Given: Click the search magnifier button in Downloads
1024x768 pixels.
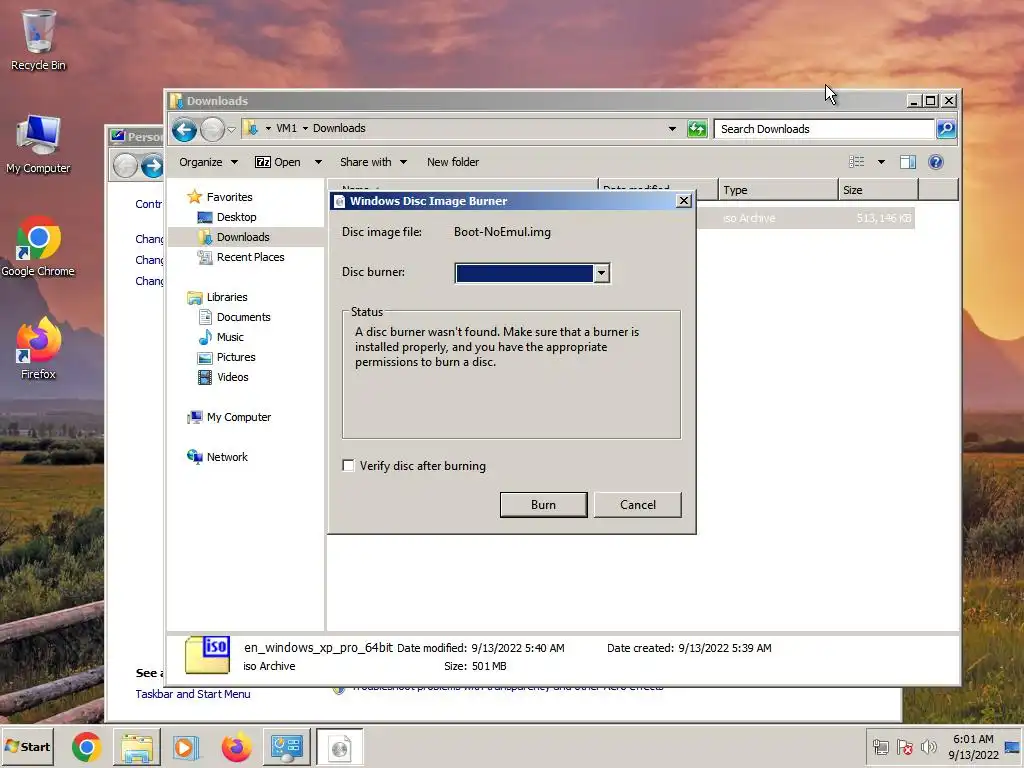Looking at the screenshot, I should pos(946,129).
